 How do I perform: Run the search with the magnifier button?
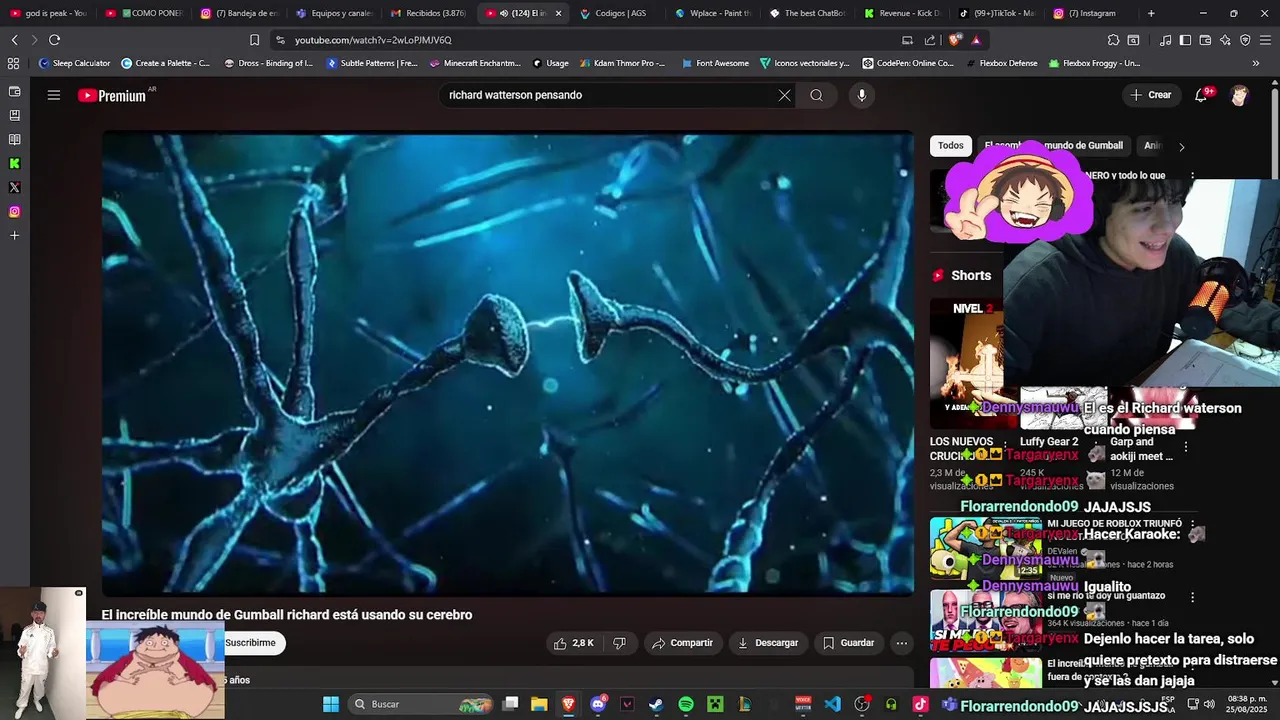click(x=816, y=95)
